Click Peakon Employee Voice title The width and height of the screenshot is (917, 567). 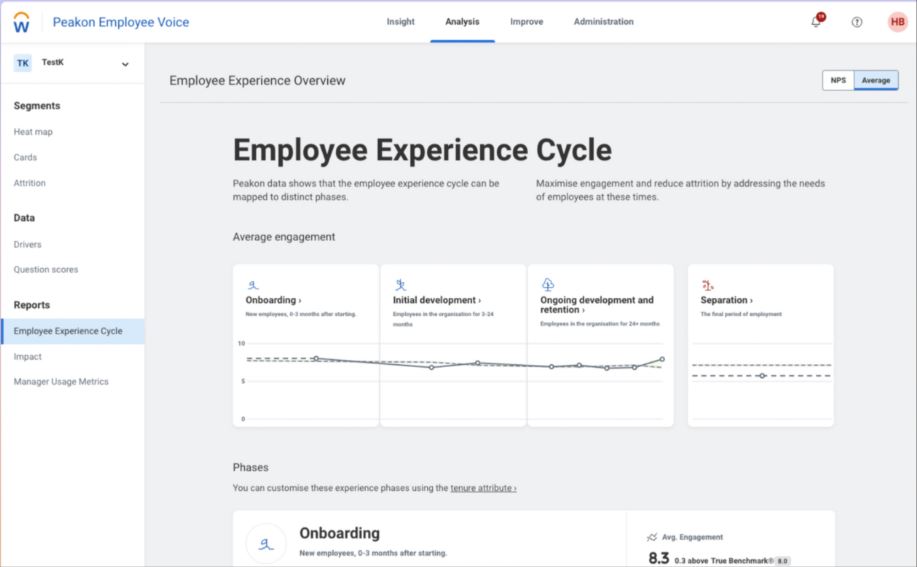[121, 22]
